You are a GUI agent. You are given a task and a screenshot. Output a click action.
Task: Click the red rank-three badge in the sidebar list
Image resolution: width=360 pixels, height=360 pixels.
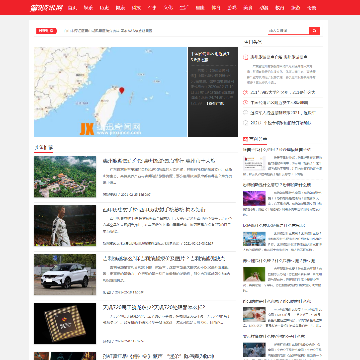click(246, 102)
